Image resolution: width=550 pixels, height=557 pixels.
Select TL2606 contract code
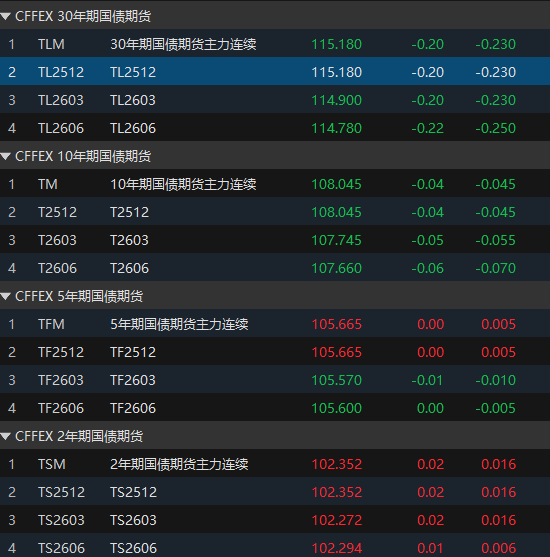point(61,128)
